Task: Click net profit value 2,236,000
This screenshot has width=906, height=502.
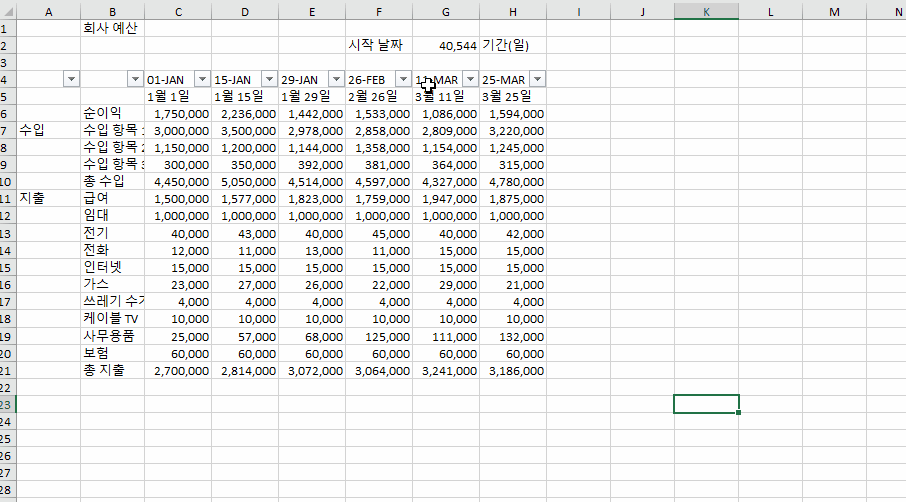Action: pos(245,114)
